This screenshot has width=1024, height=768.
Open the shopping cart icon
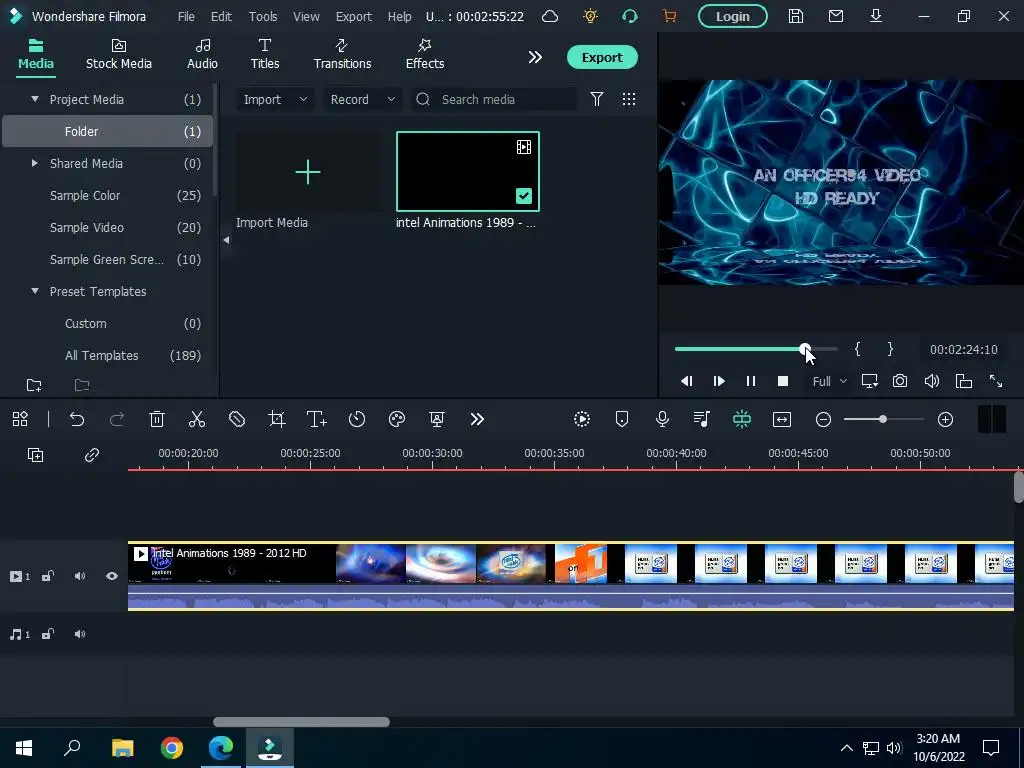point(669,16)
